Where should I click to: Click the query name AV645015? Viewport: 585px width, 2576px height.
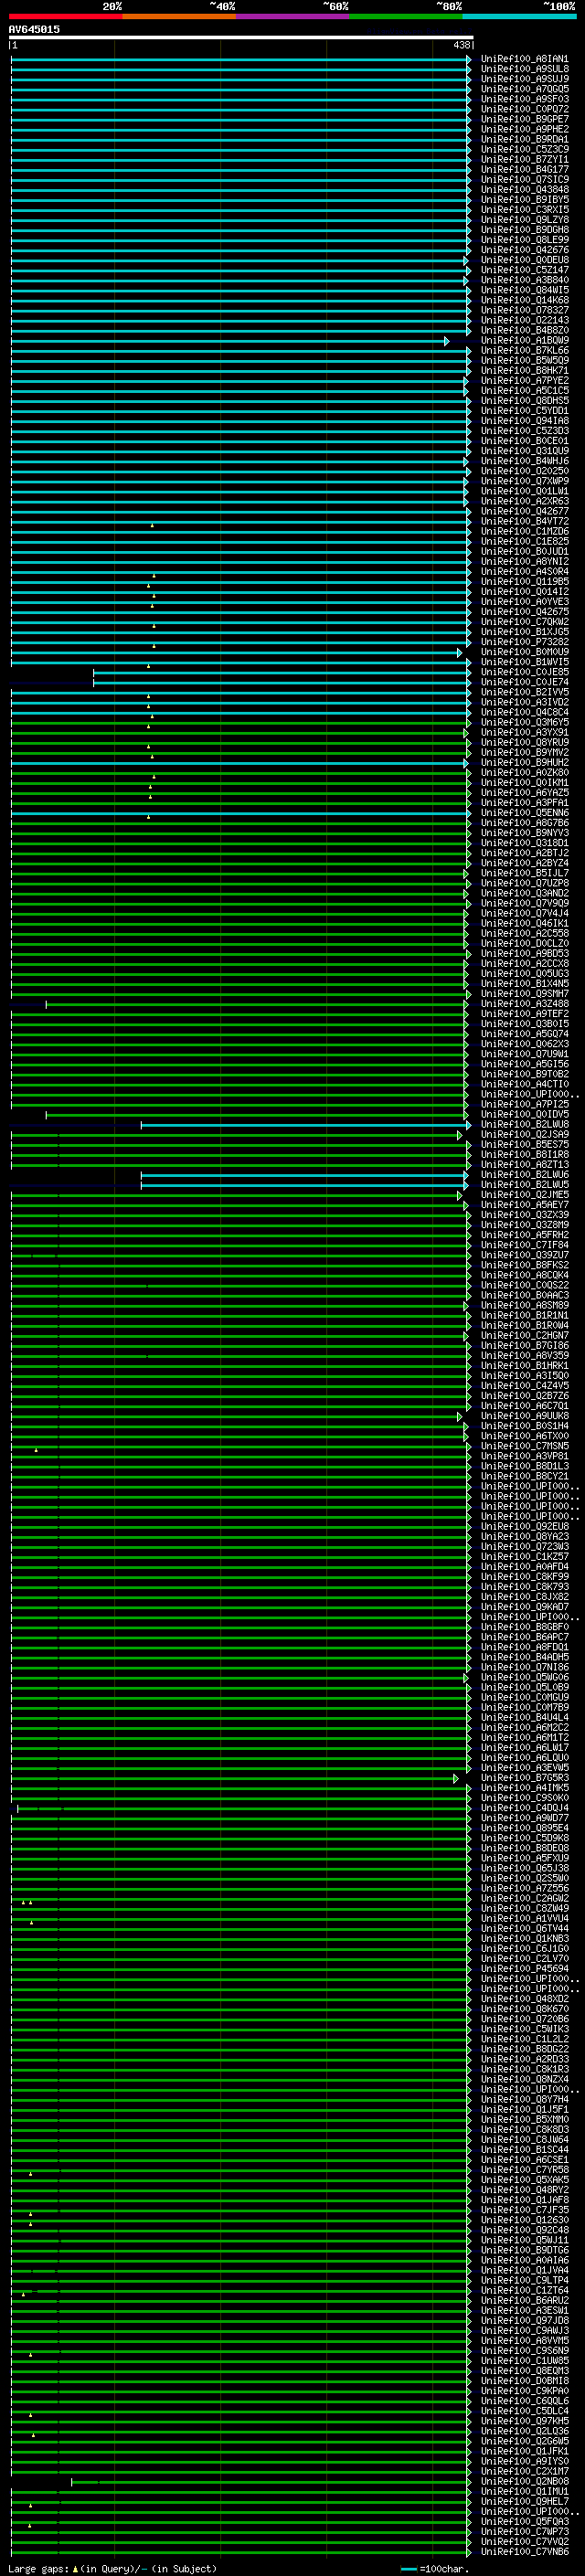point(34,29)
